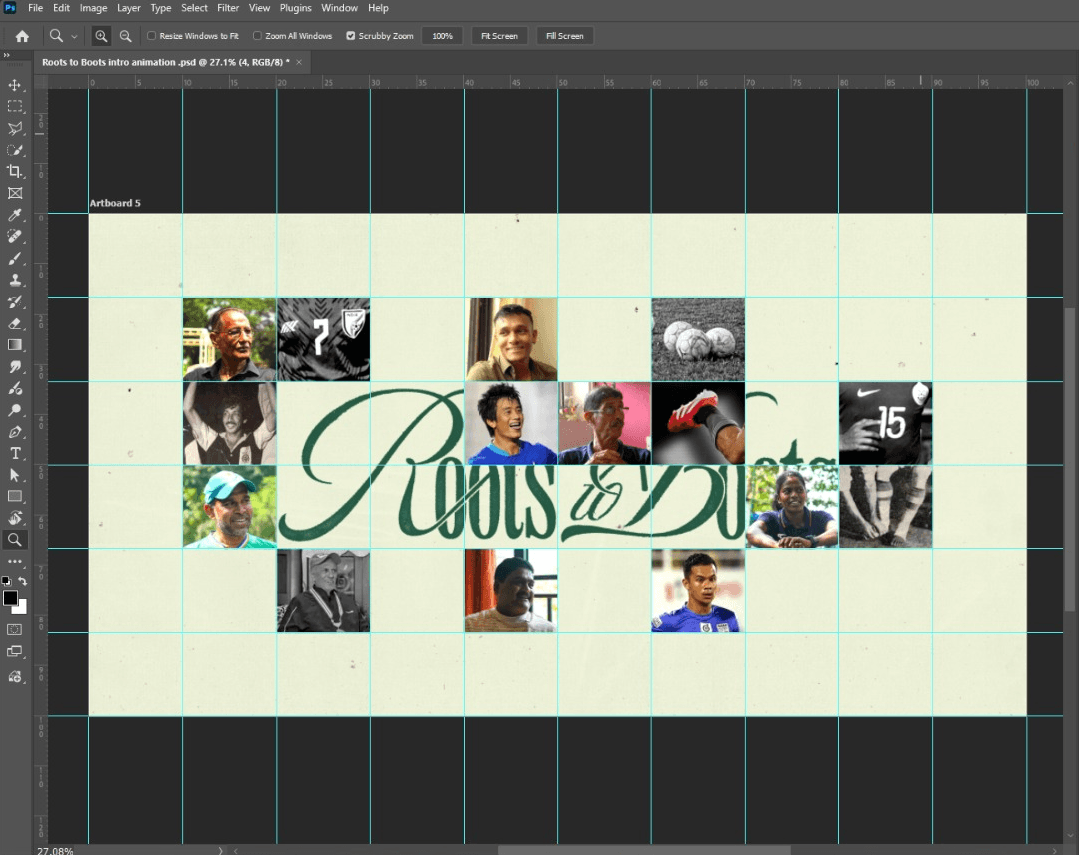Select the Smudge tool
This screenshot has width=1079, height=855.
point(14,367)
